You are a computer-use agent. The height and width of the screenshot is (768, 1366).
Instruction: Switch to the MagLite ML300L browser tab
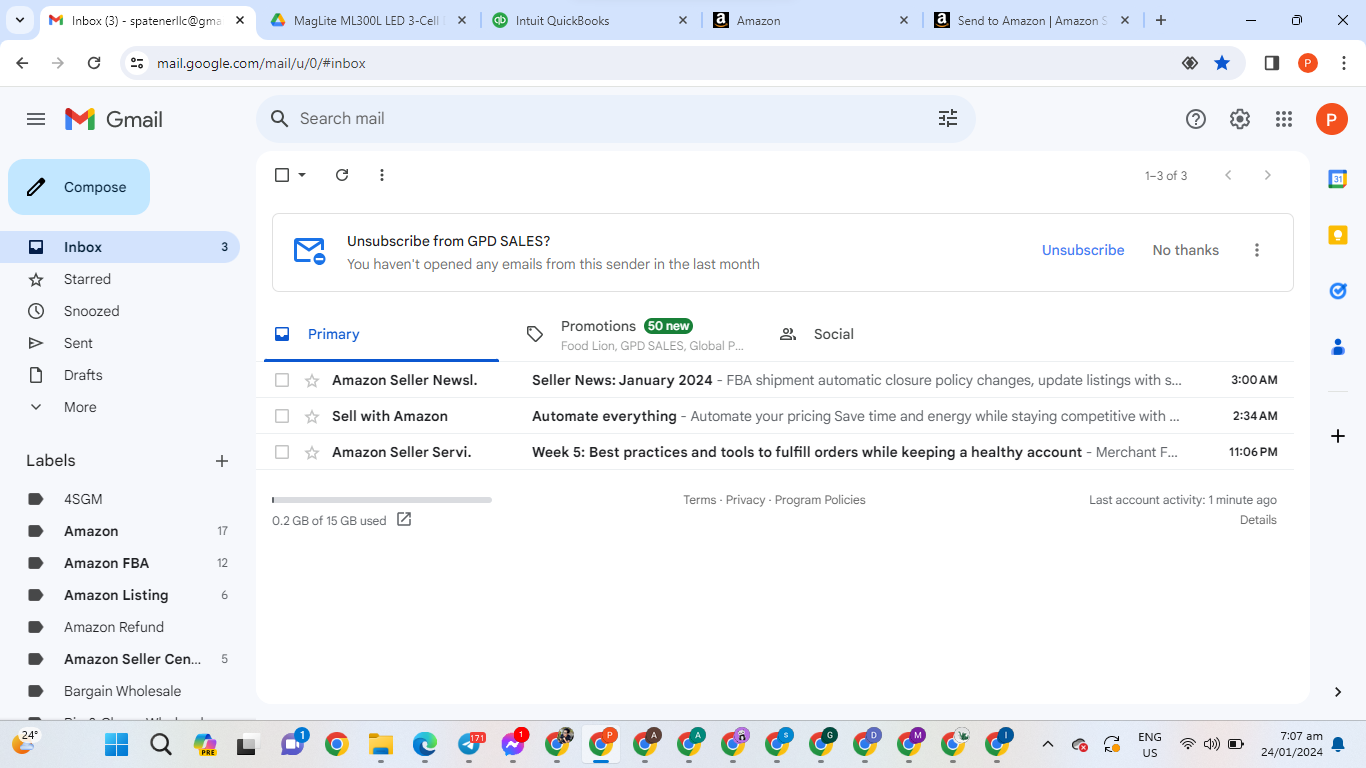click(x=369, y=20)
